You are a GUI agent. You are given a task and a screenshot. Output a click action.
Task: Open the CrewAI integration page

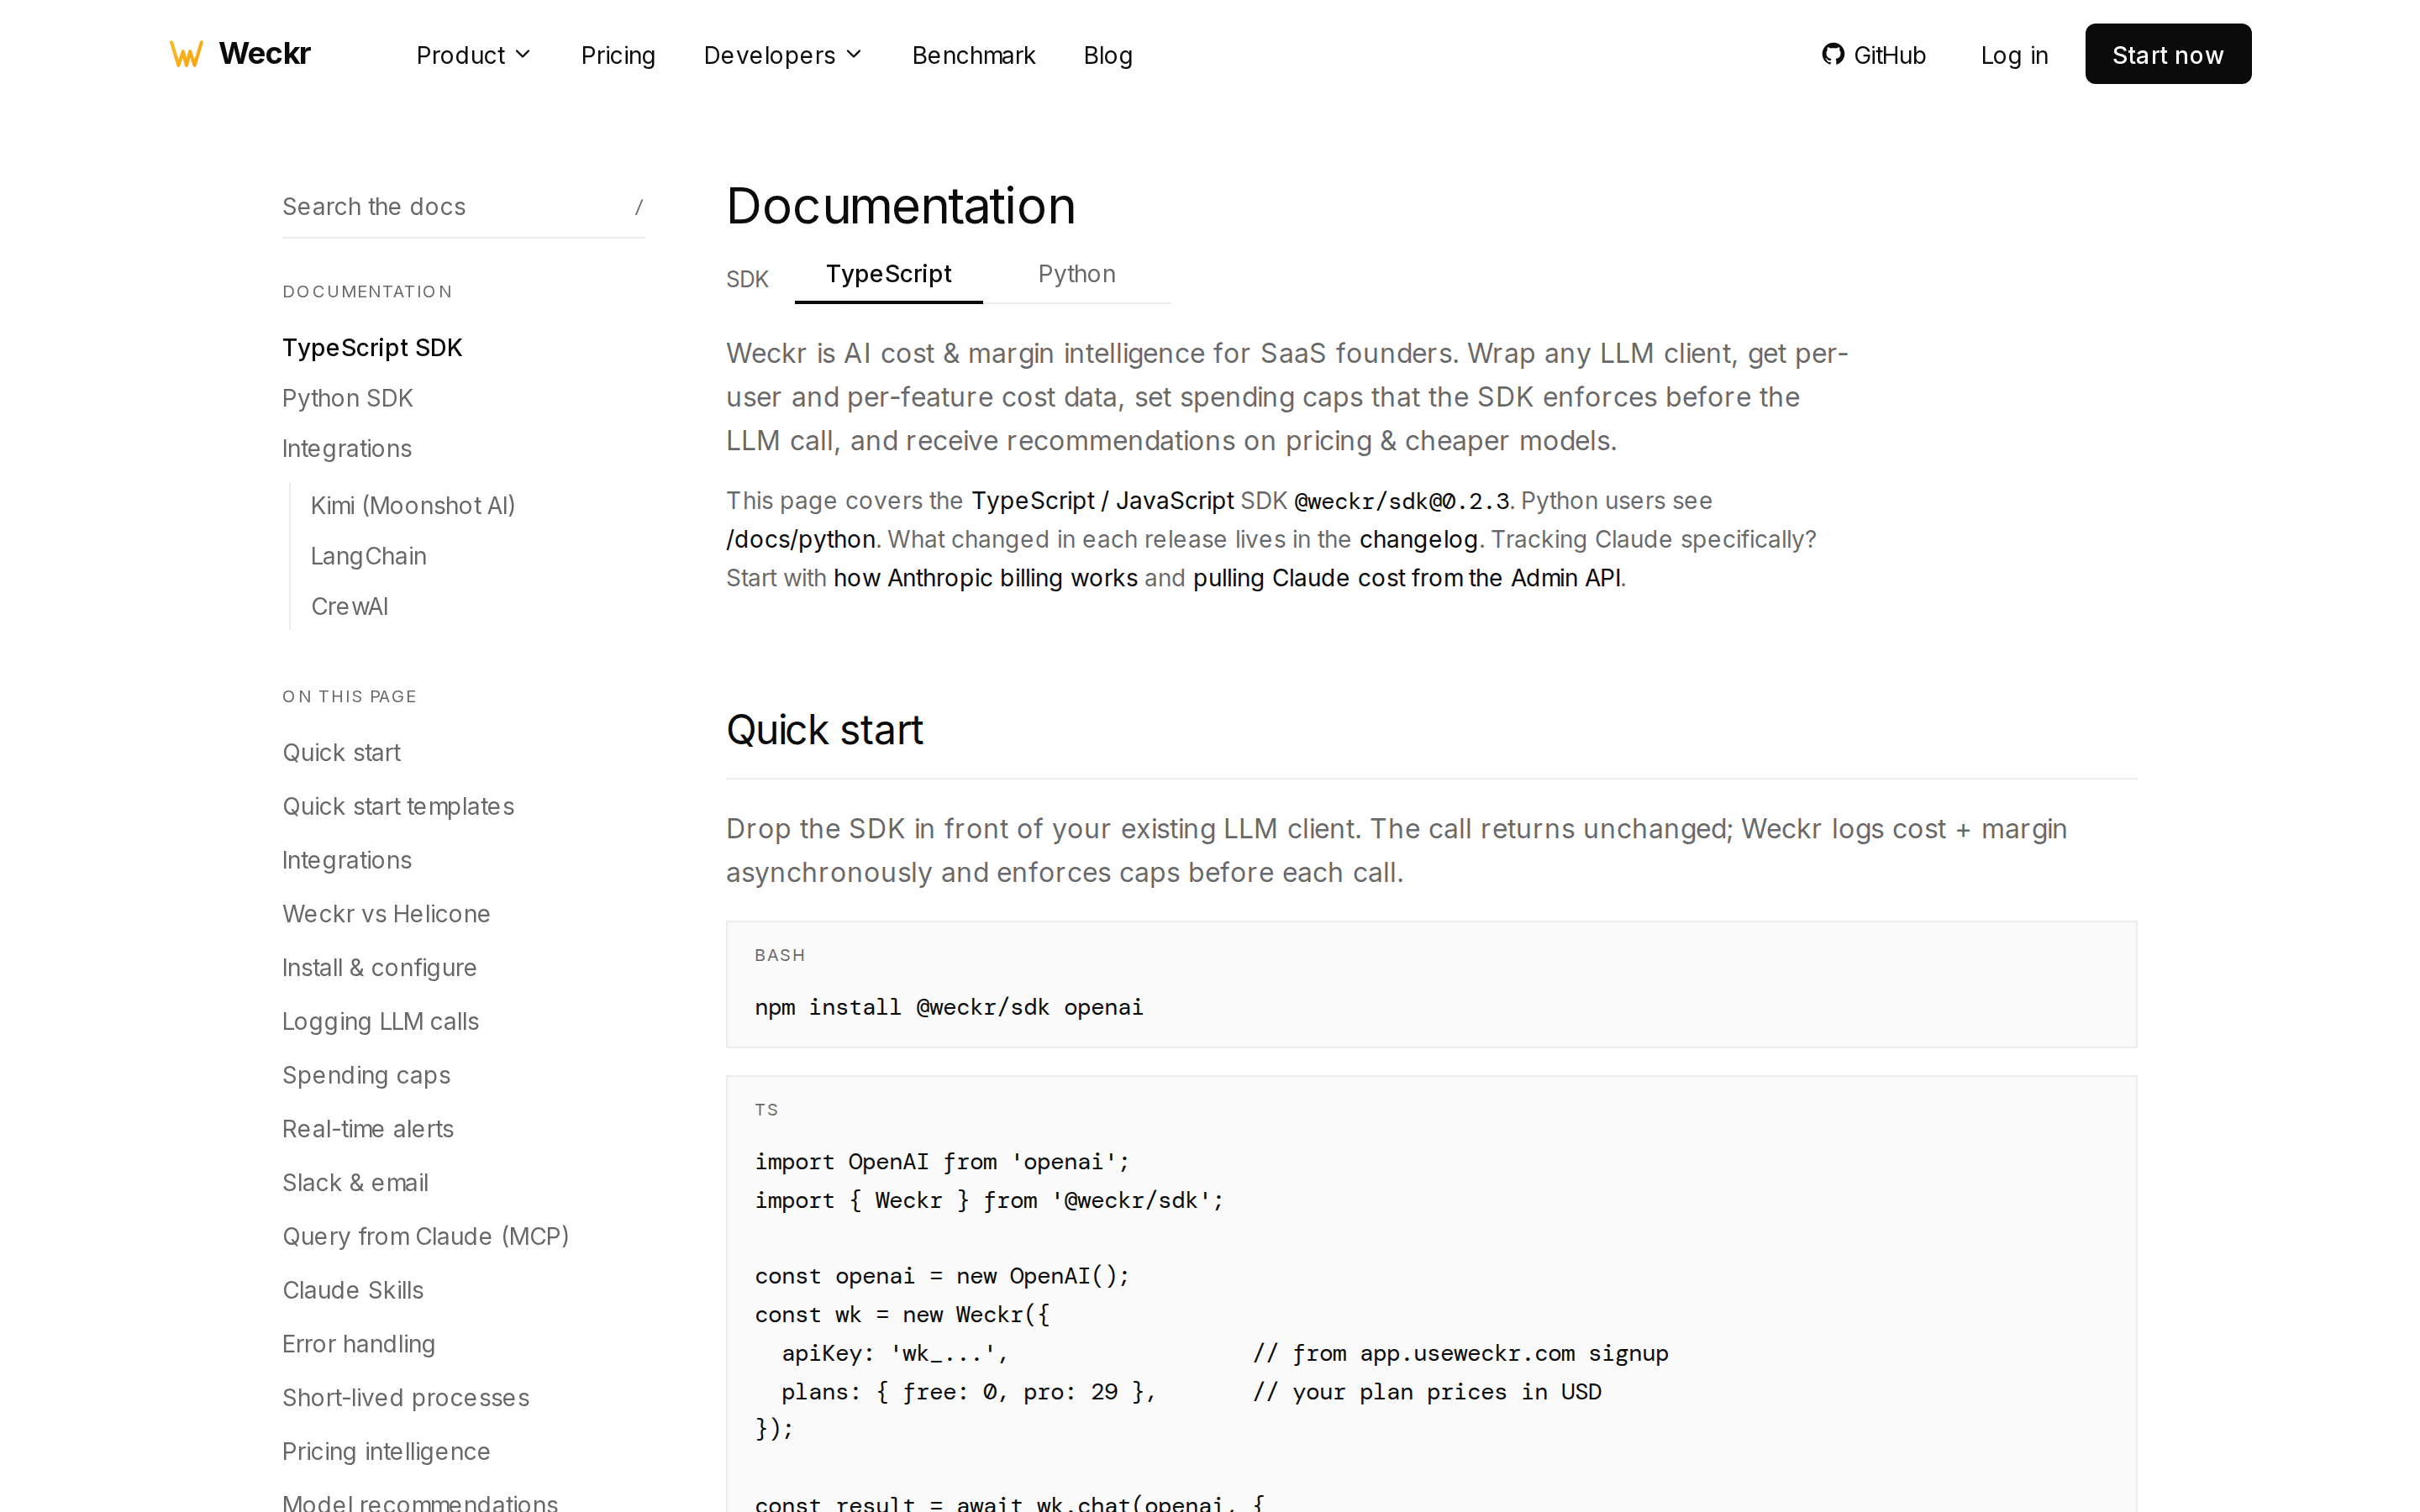[349, 607]
